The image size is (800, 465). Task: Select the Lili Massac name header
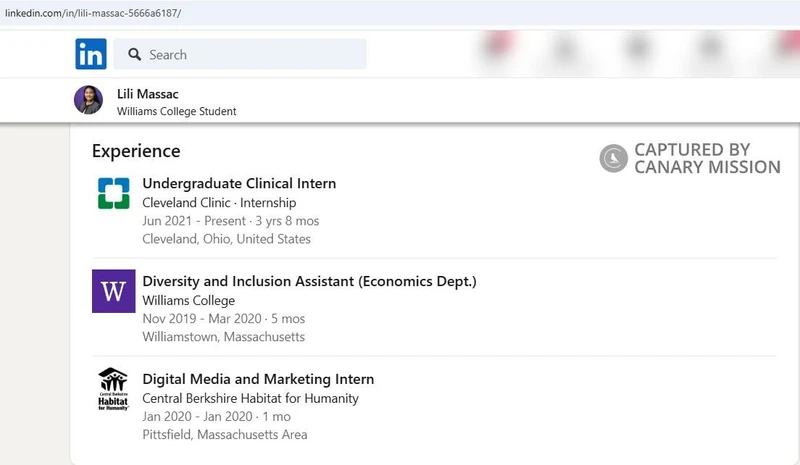pyautogui.click(x=147, y=94)
